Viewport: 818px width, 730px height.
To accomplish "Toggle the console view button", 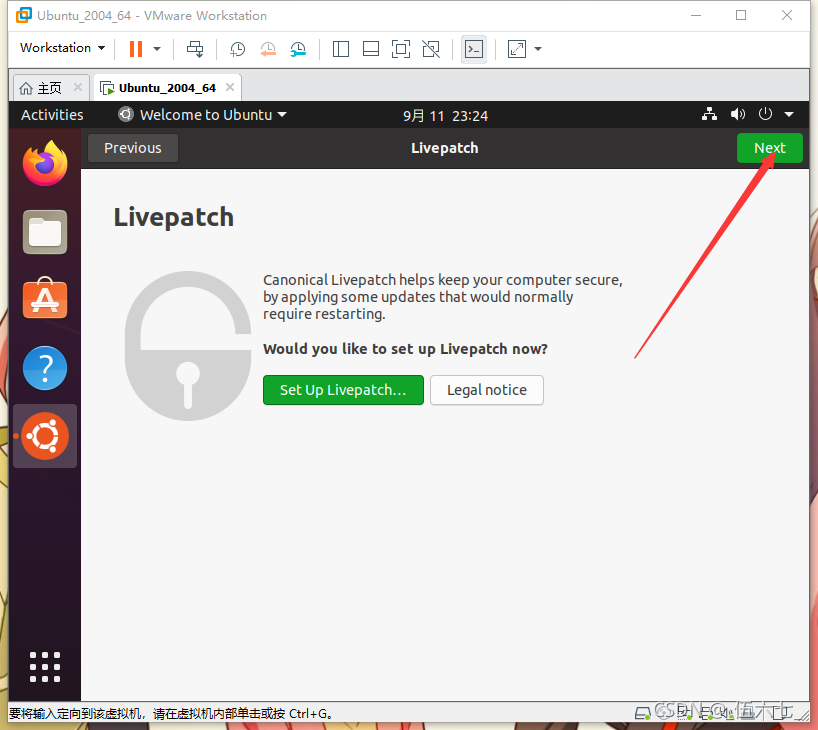I will click(x=474, y=49).
